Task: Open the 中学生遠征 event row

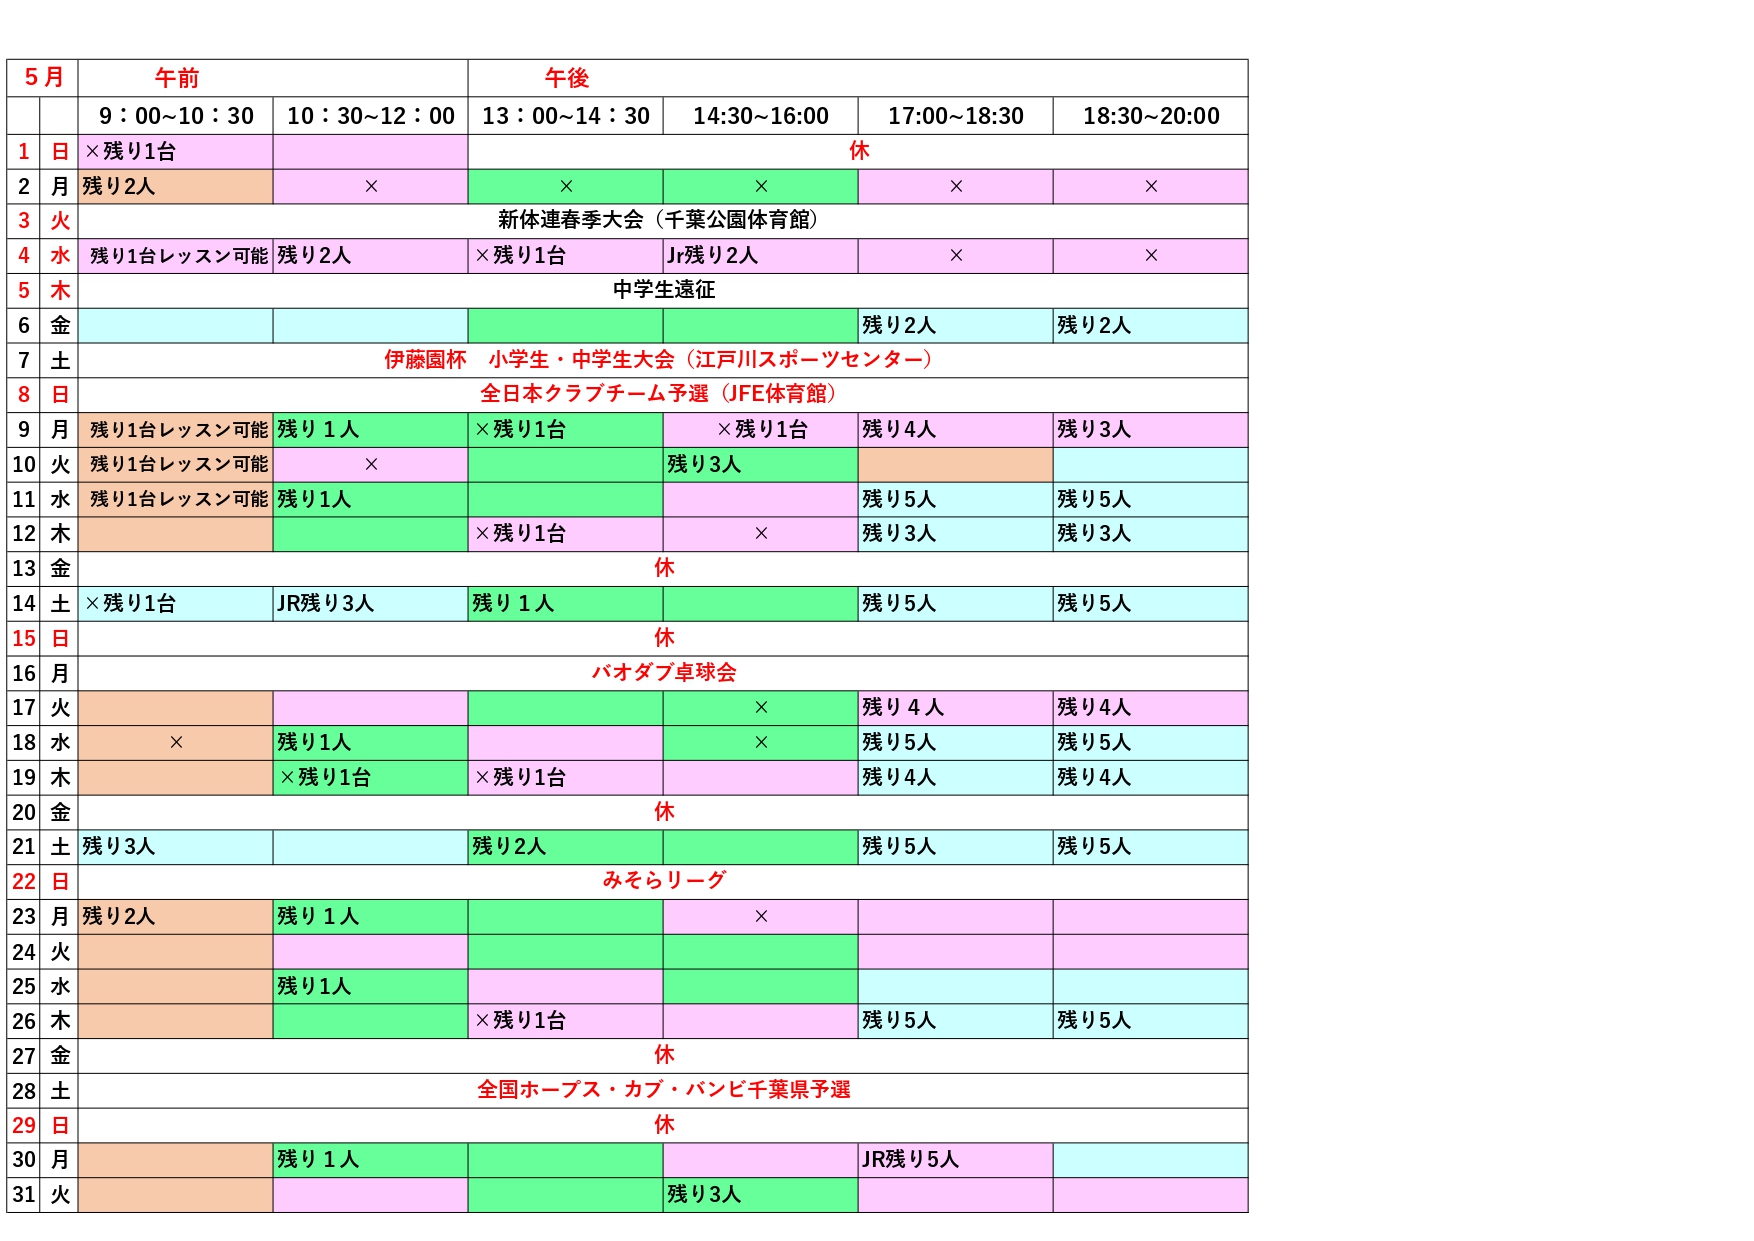Action: point(663,290)
